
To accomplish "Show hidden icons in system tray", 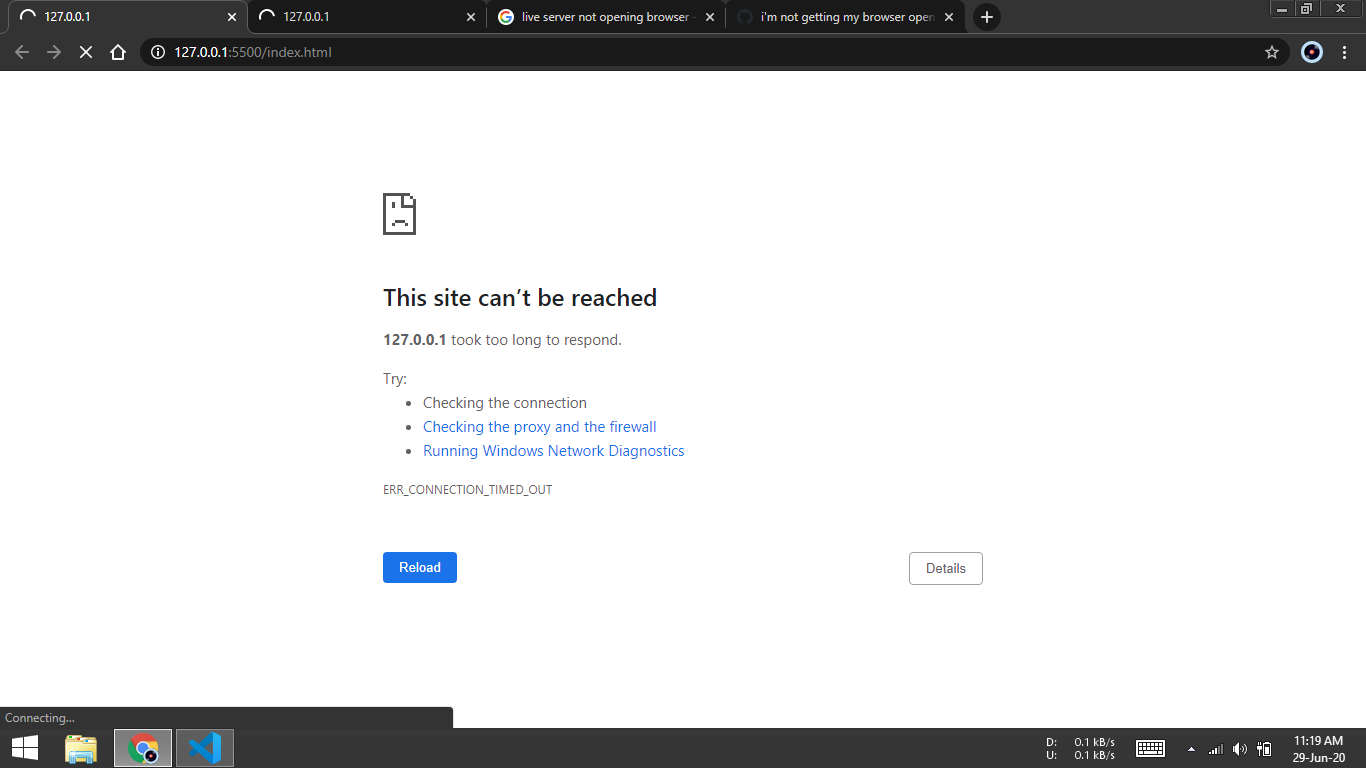I will click(x=1190, y=747).
